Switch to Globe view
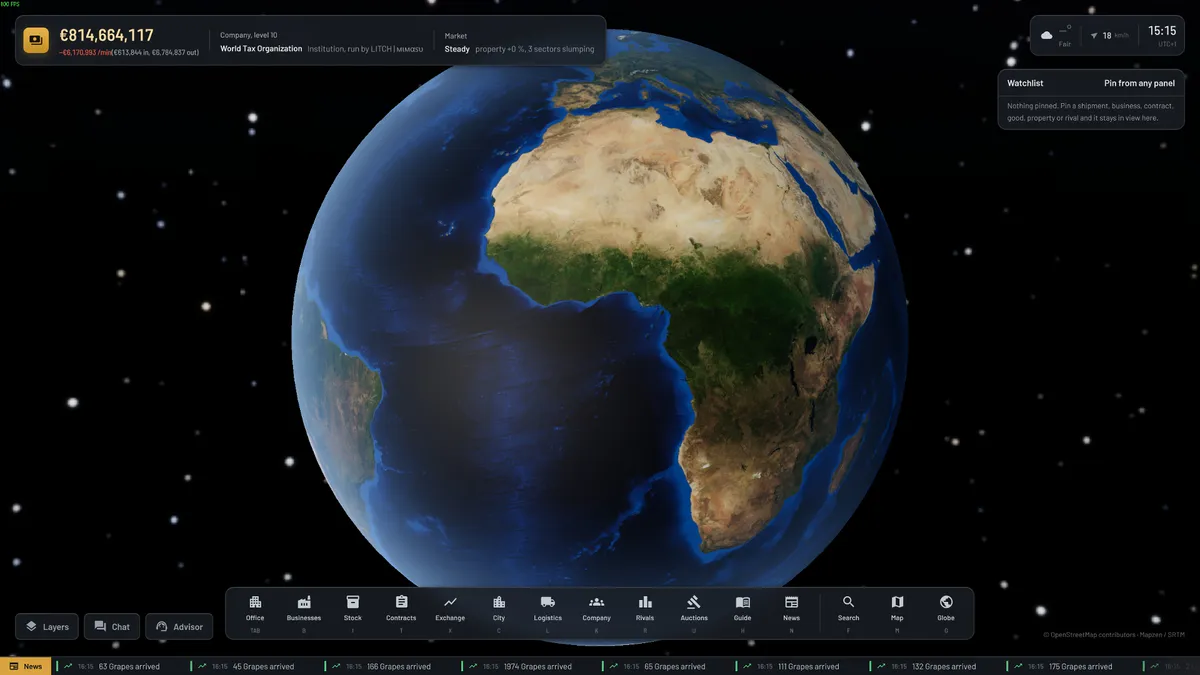 pyautogui.click(x=946, y=612)
